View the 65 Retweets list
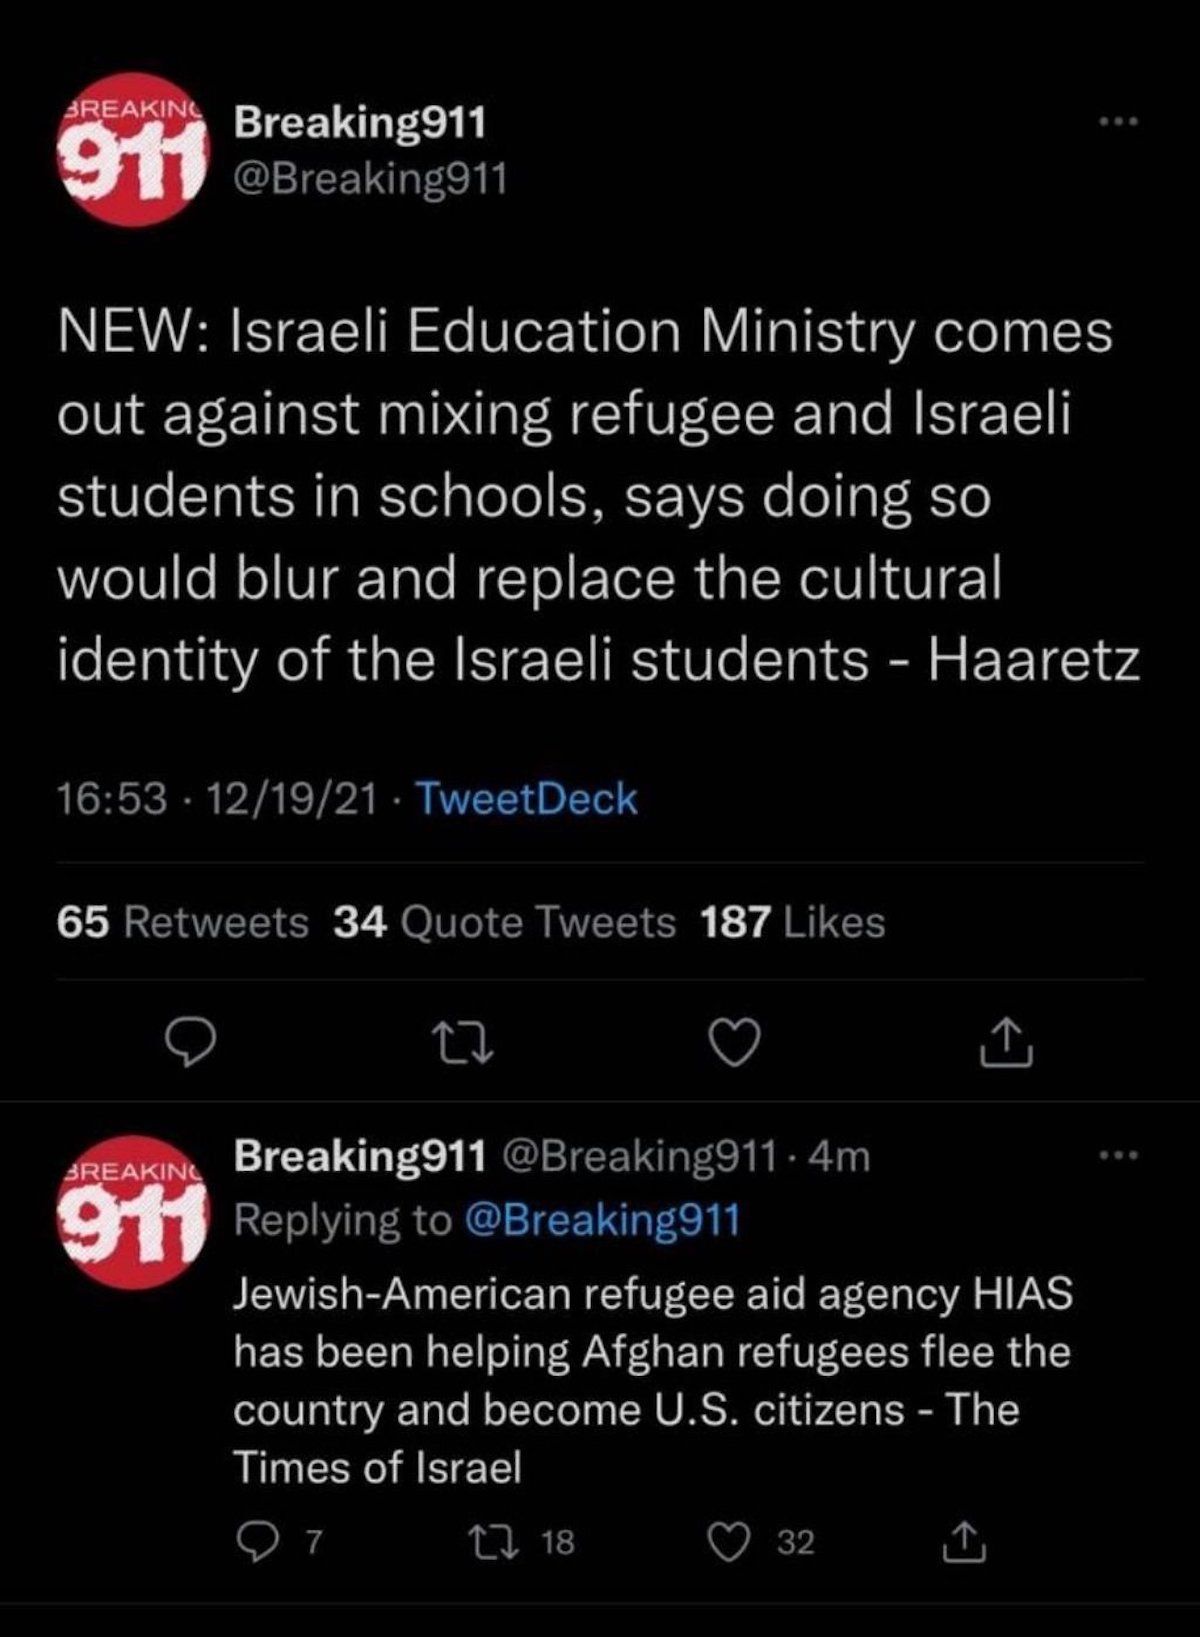 click(183, 922)
